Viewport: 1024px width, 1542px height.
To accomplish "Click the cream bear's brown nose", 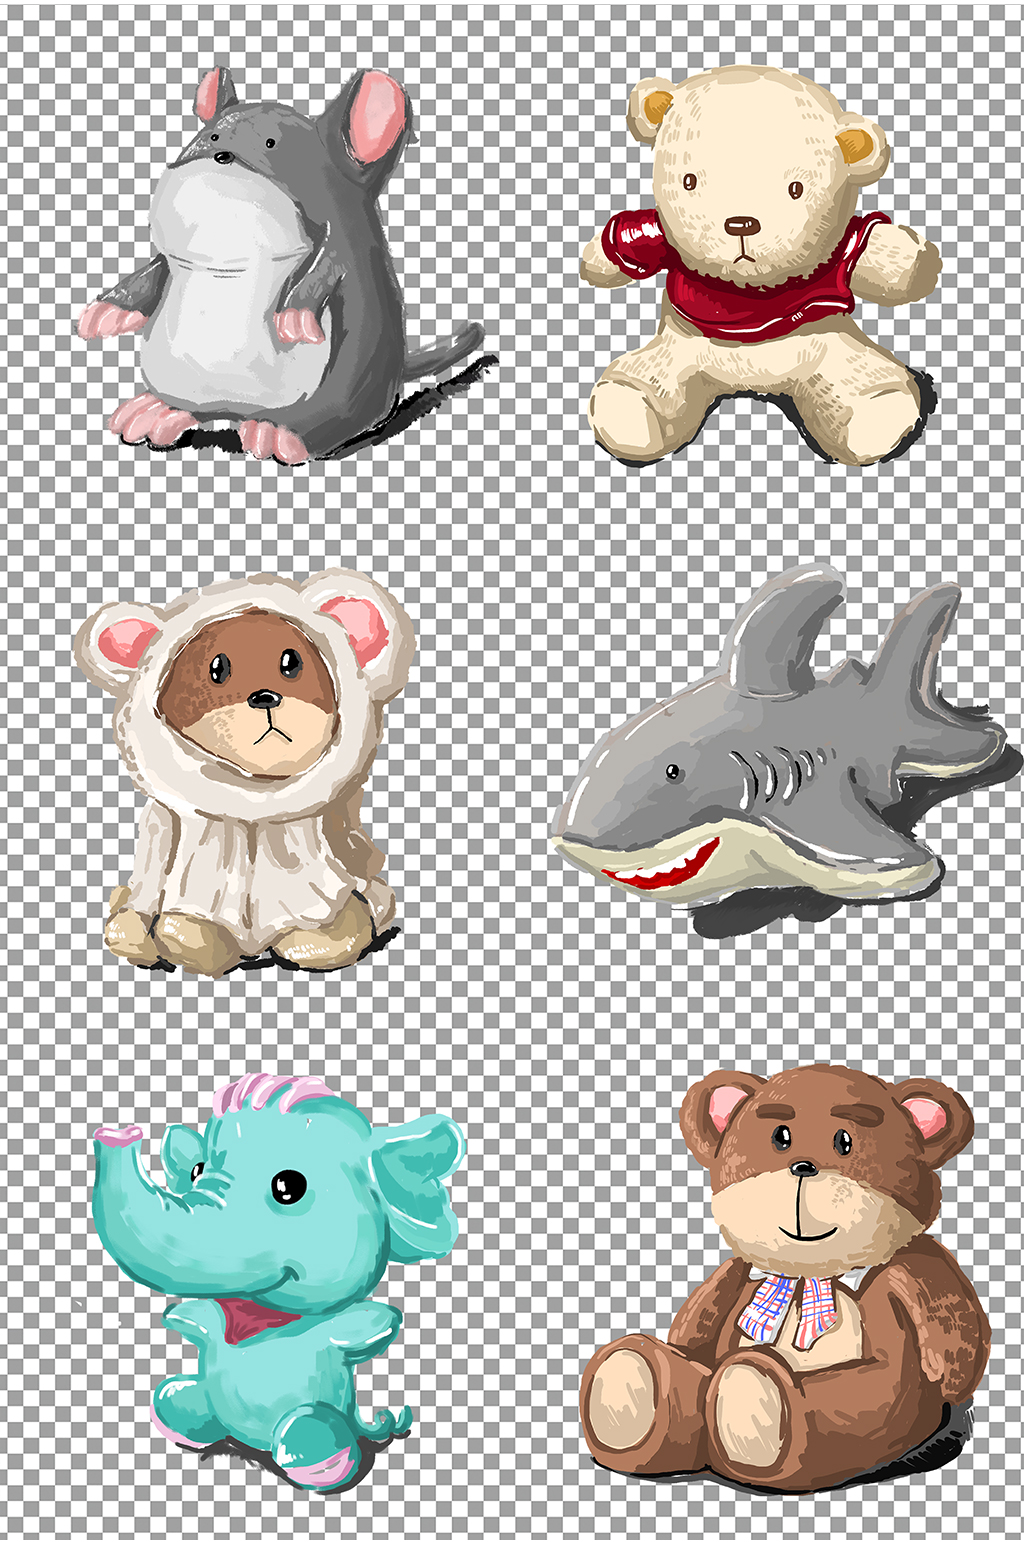I will pos(741,225).
